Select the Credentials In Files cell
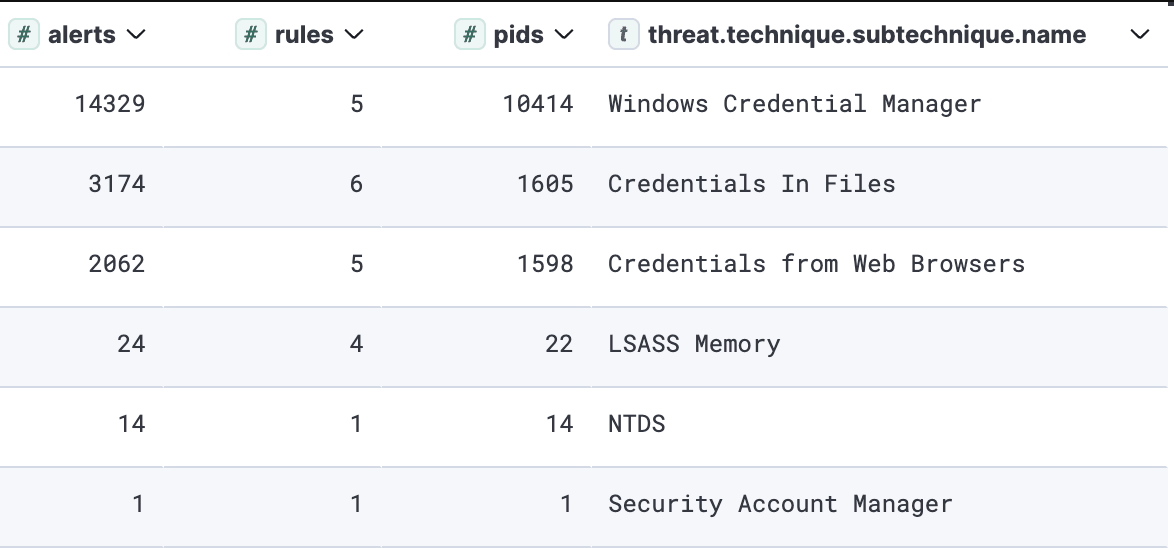Viewport: 1174px width, 548px height. (x=751, y=184)
